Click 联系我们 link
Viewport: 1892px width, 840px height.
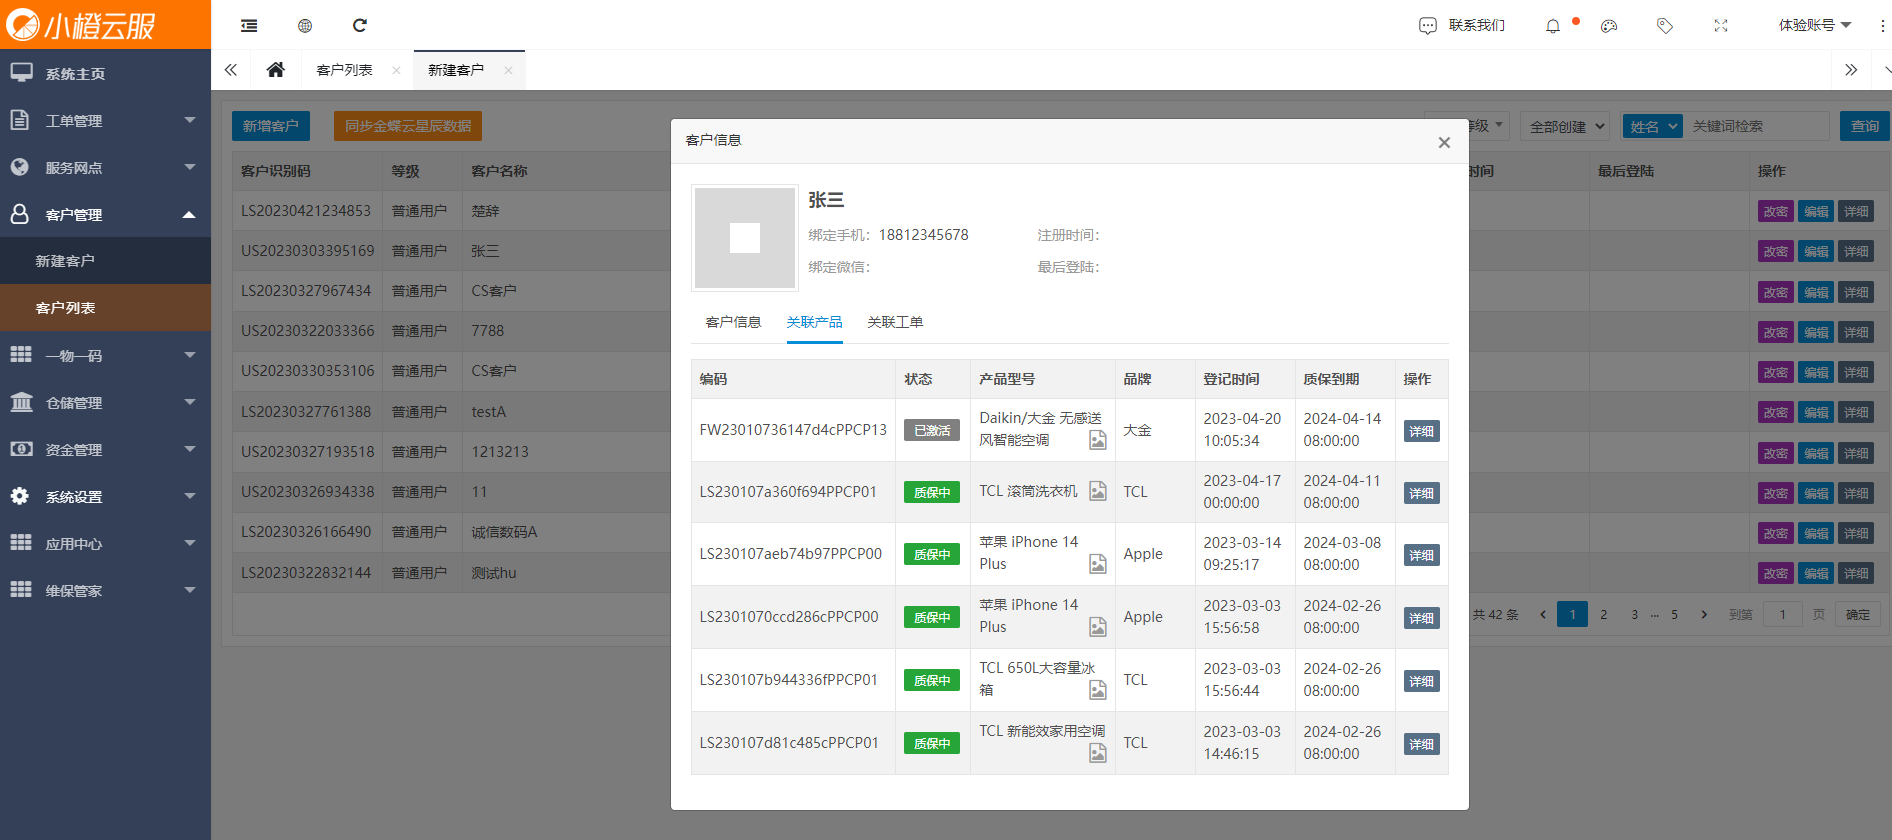coord(1476,25)
